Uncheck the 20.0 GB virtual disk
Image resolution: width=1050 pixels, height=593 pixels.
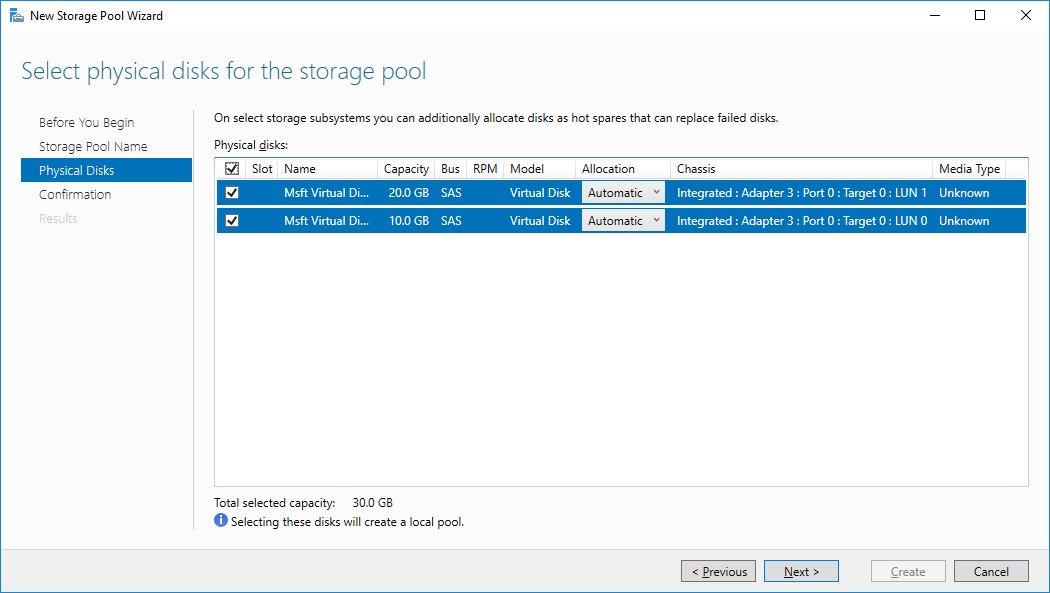click(x=232, y=193)
